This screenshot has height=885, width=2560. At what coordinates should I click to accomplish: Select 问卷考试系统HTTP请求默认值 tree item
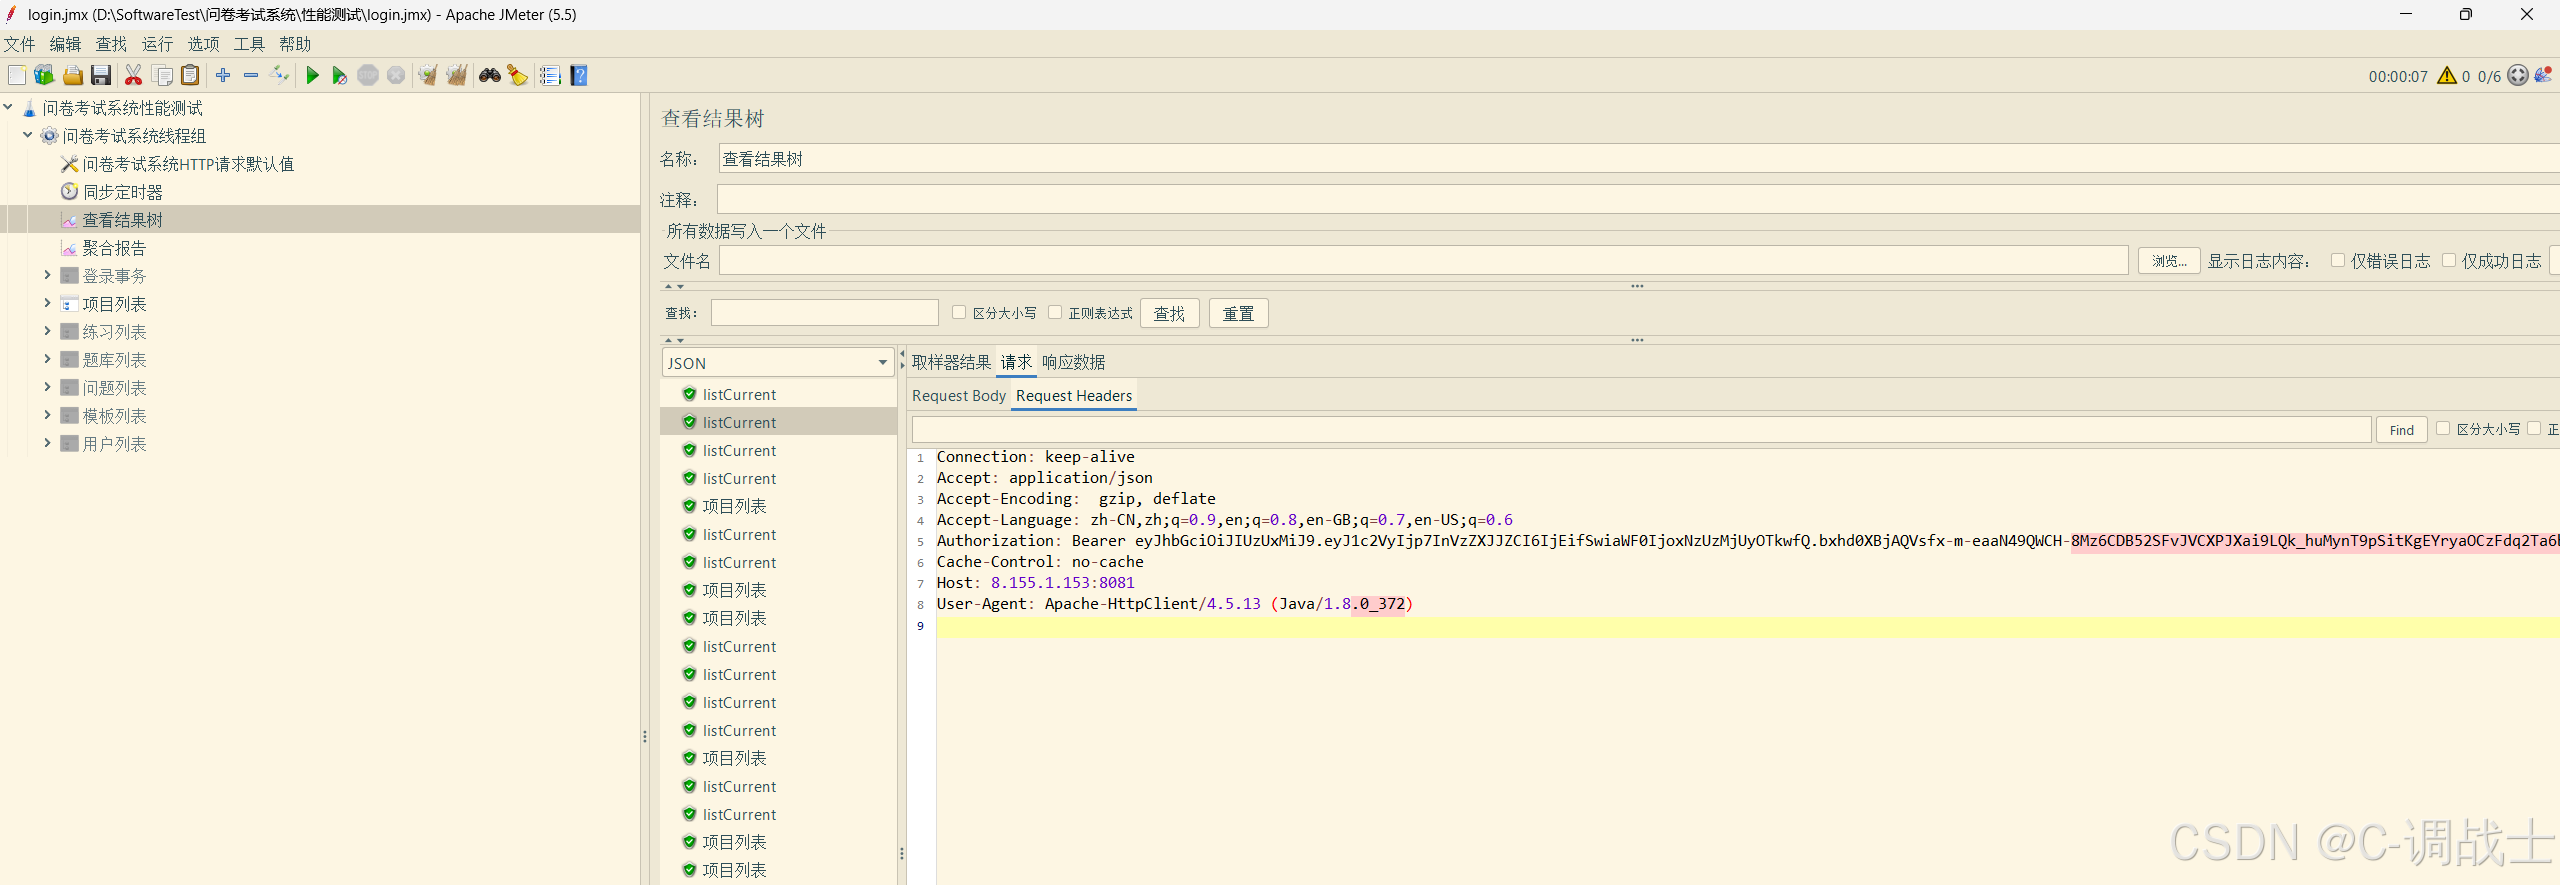188,164
